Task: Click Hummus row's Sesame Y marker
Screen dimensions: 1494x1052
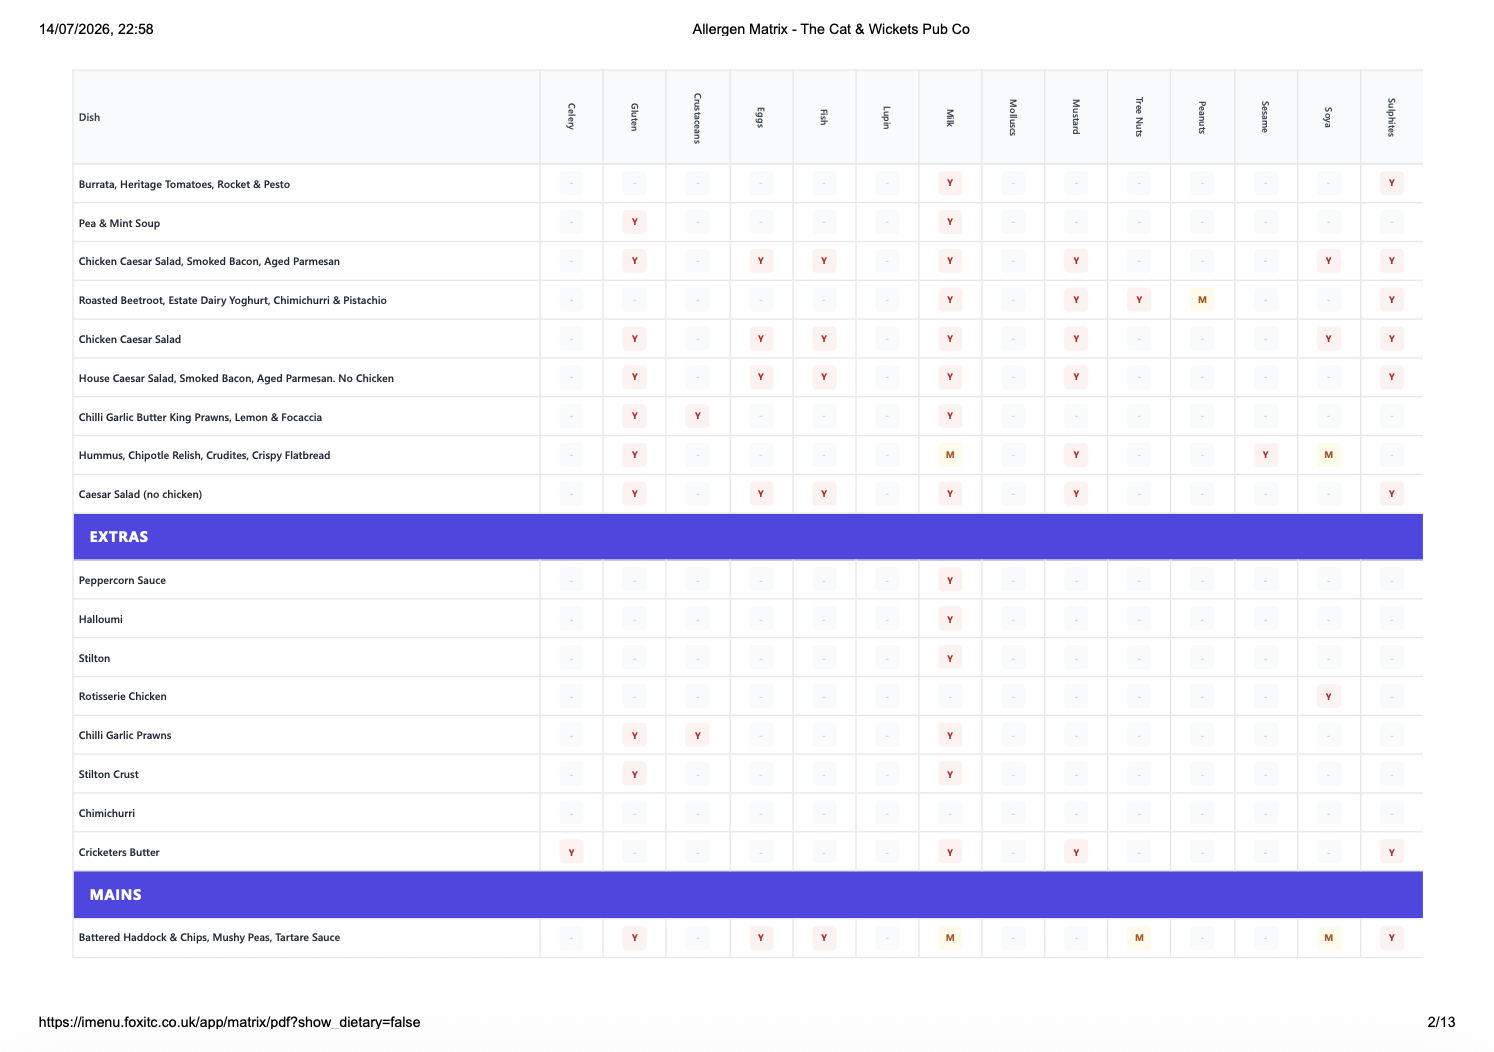Action: [x=1265, y=455]
